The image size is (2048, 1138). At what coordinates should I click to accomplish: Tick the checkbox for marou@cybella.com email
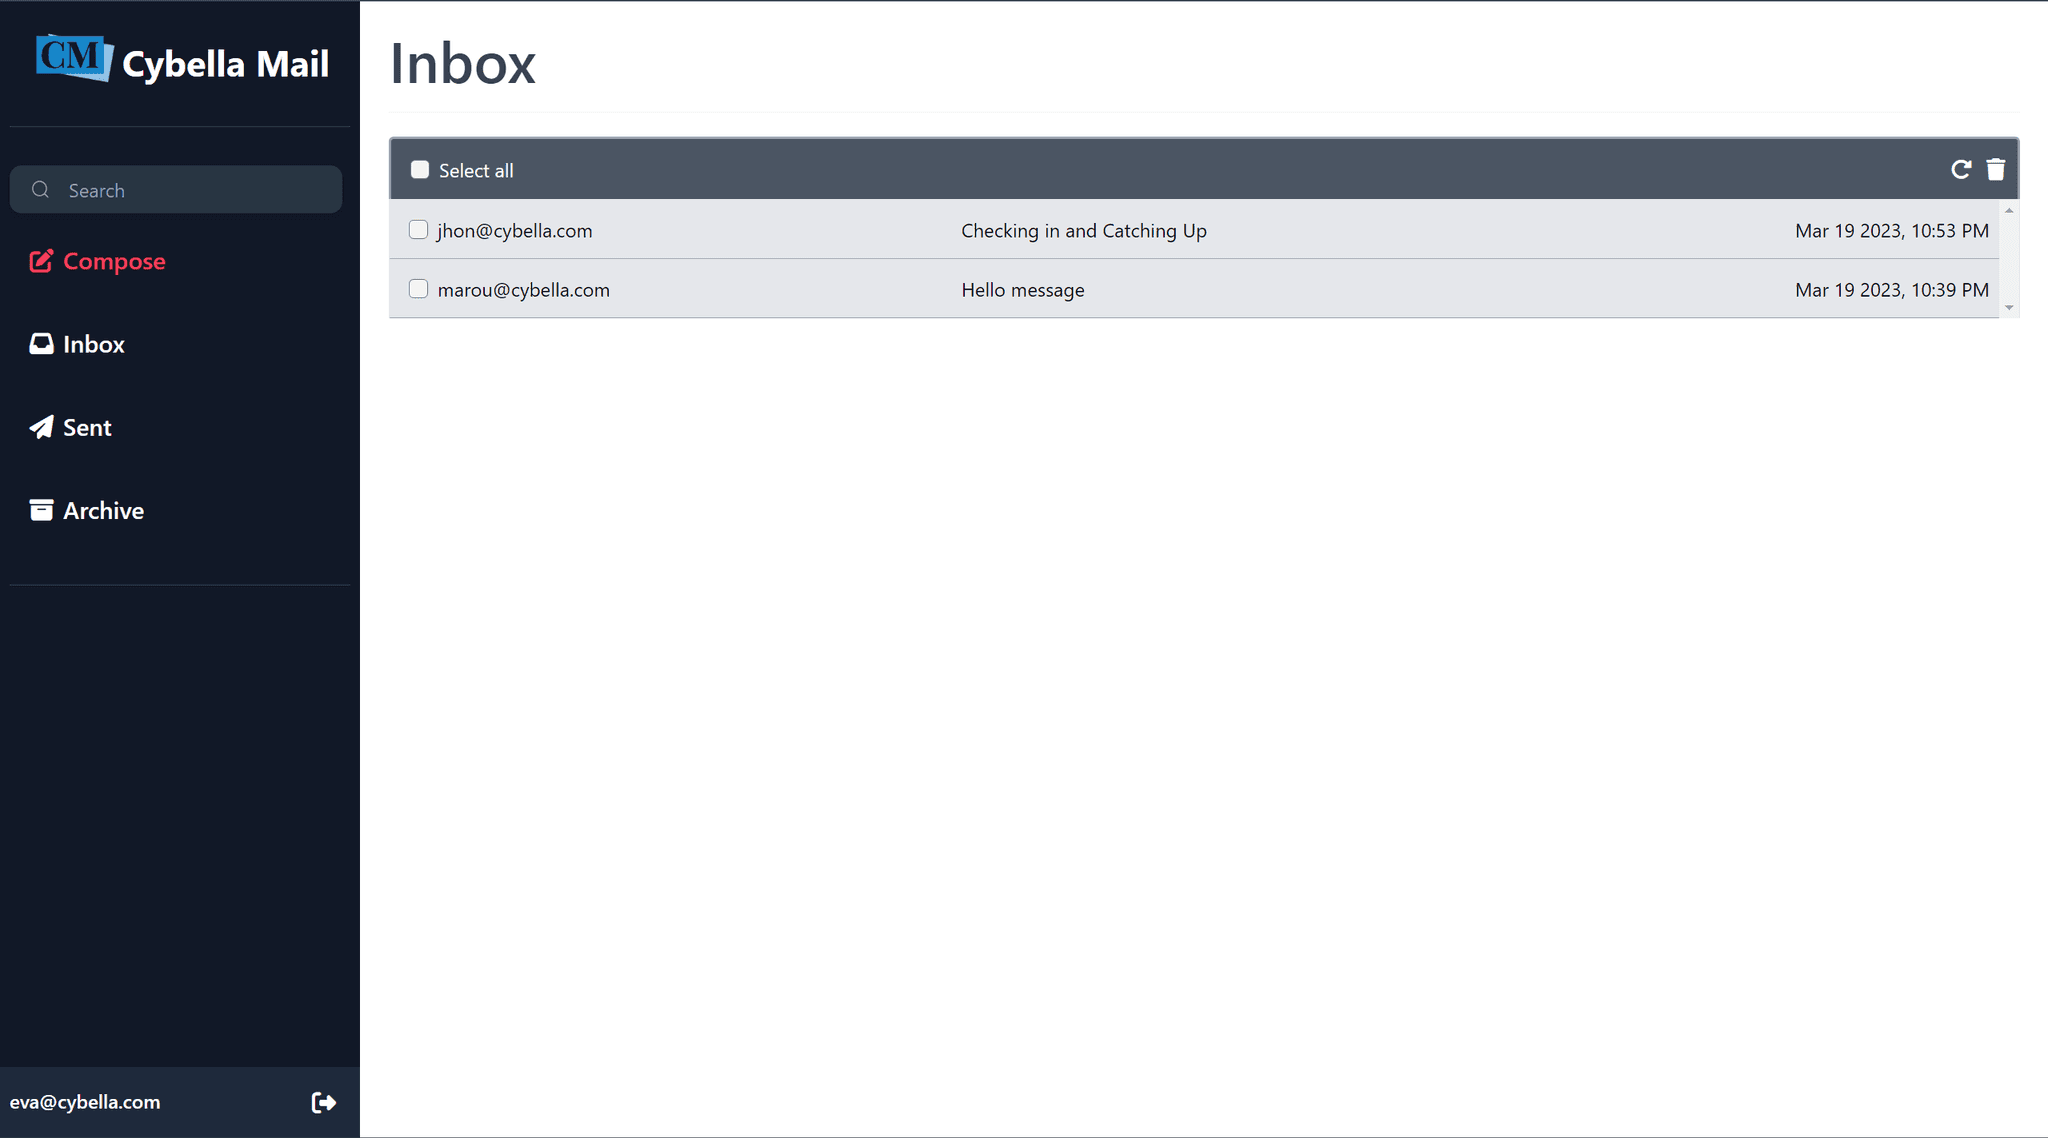click(x=419, y=289)
